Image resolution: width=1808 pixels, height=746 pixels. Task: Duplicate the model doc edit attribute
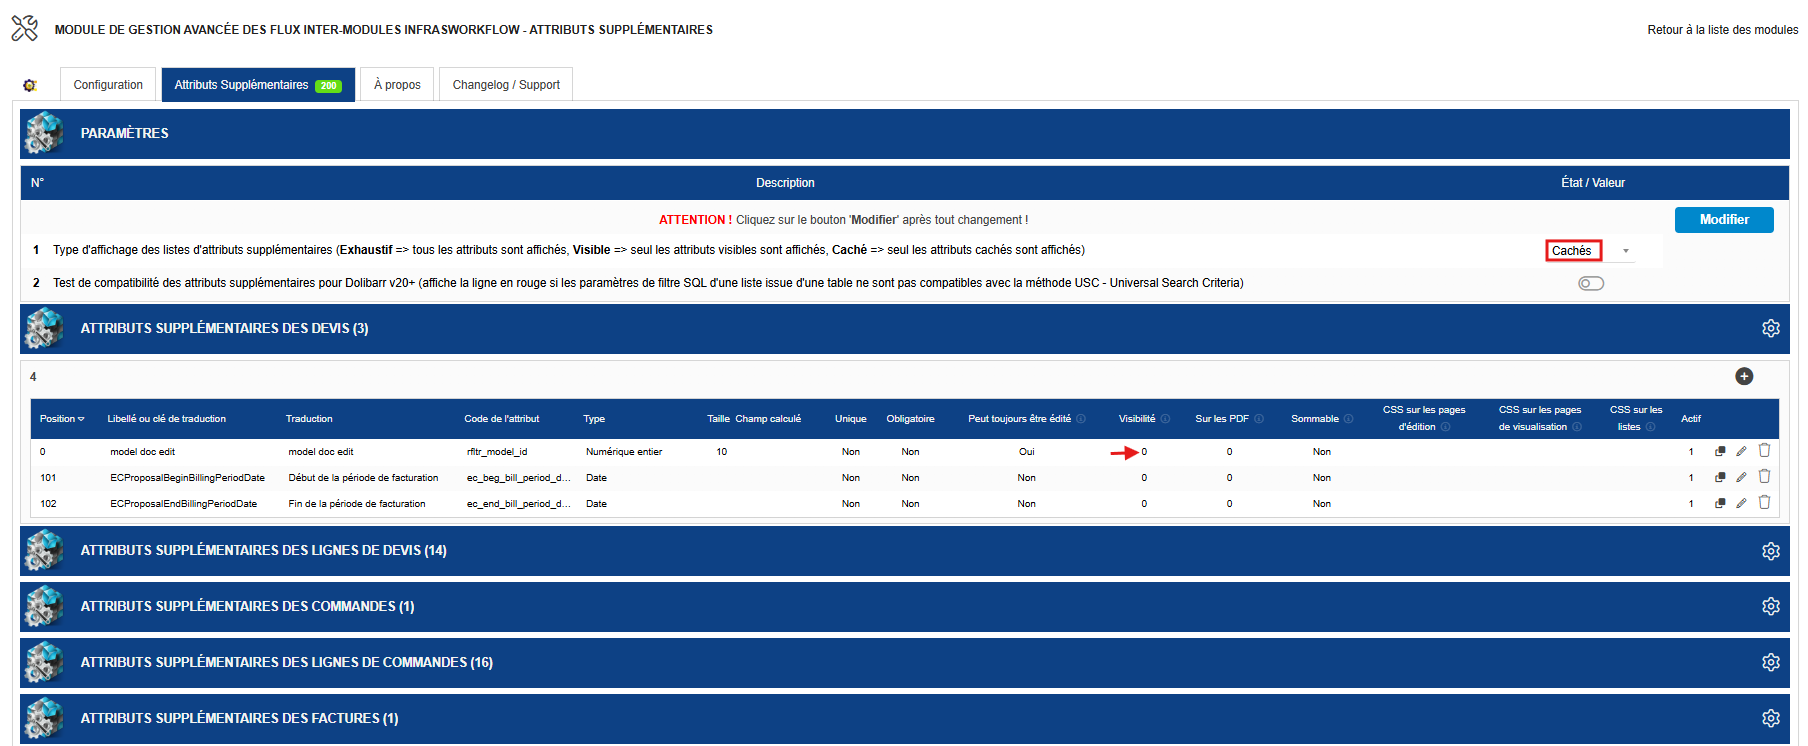point(1720,451)
